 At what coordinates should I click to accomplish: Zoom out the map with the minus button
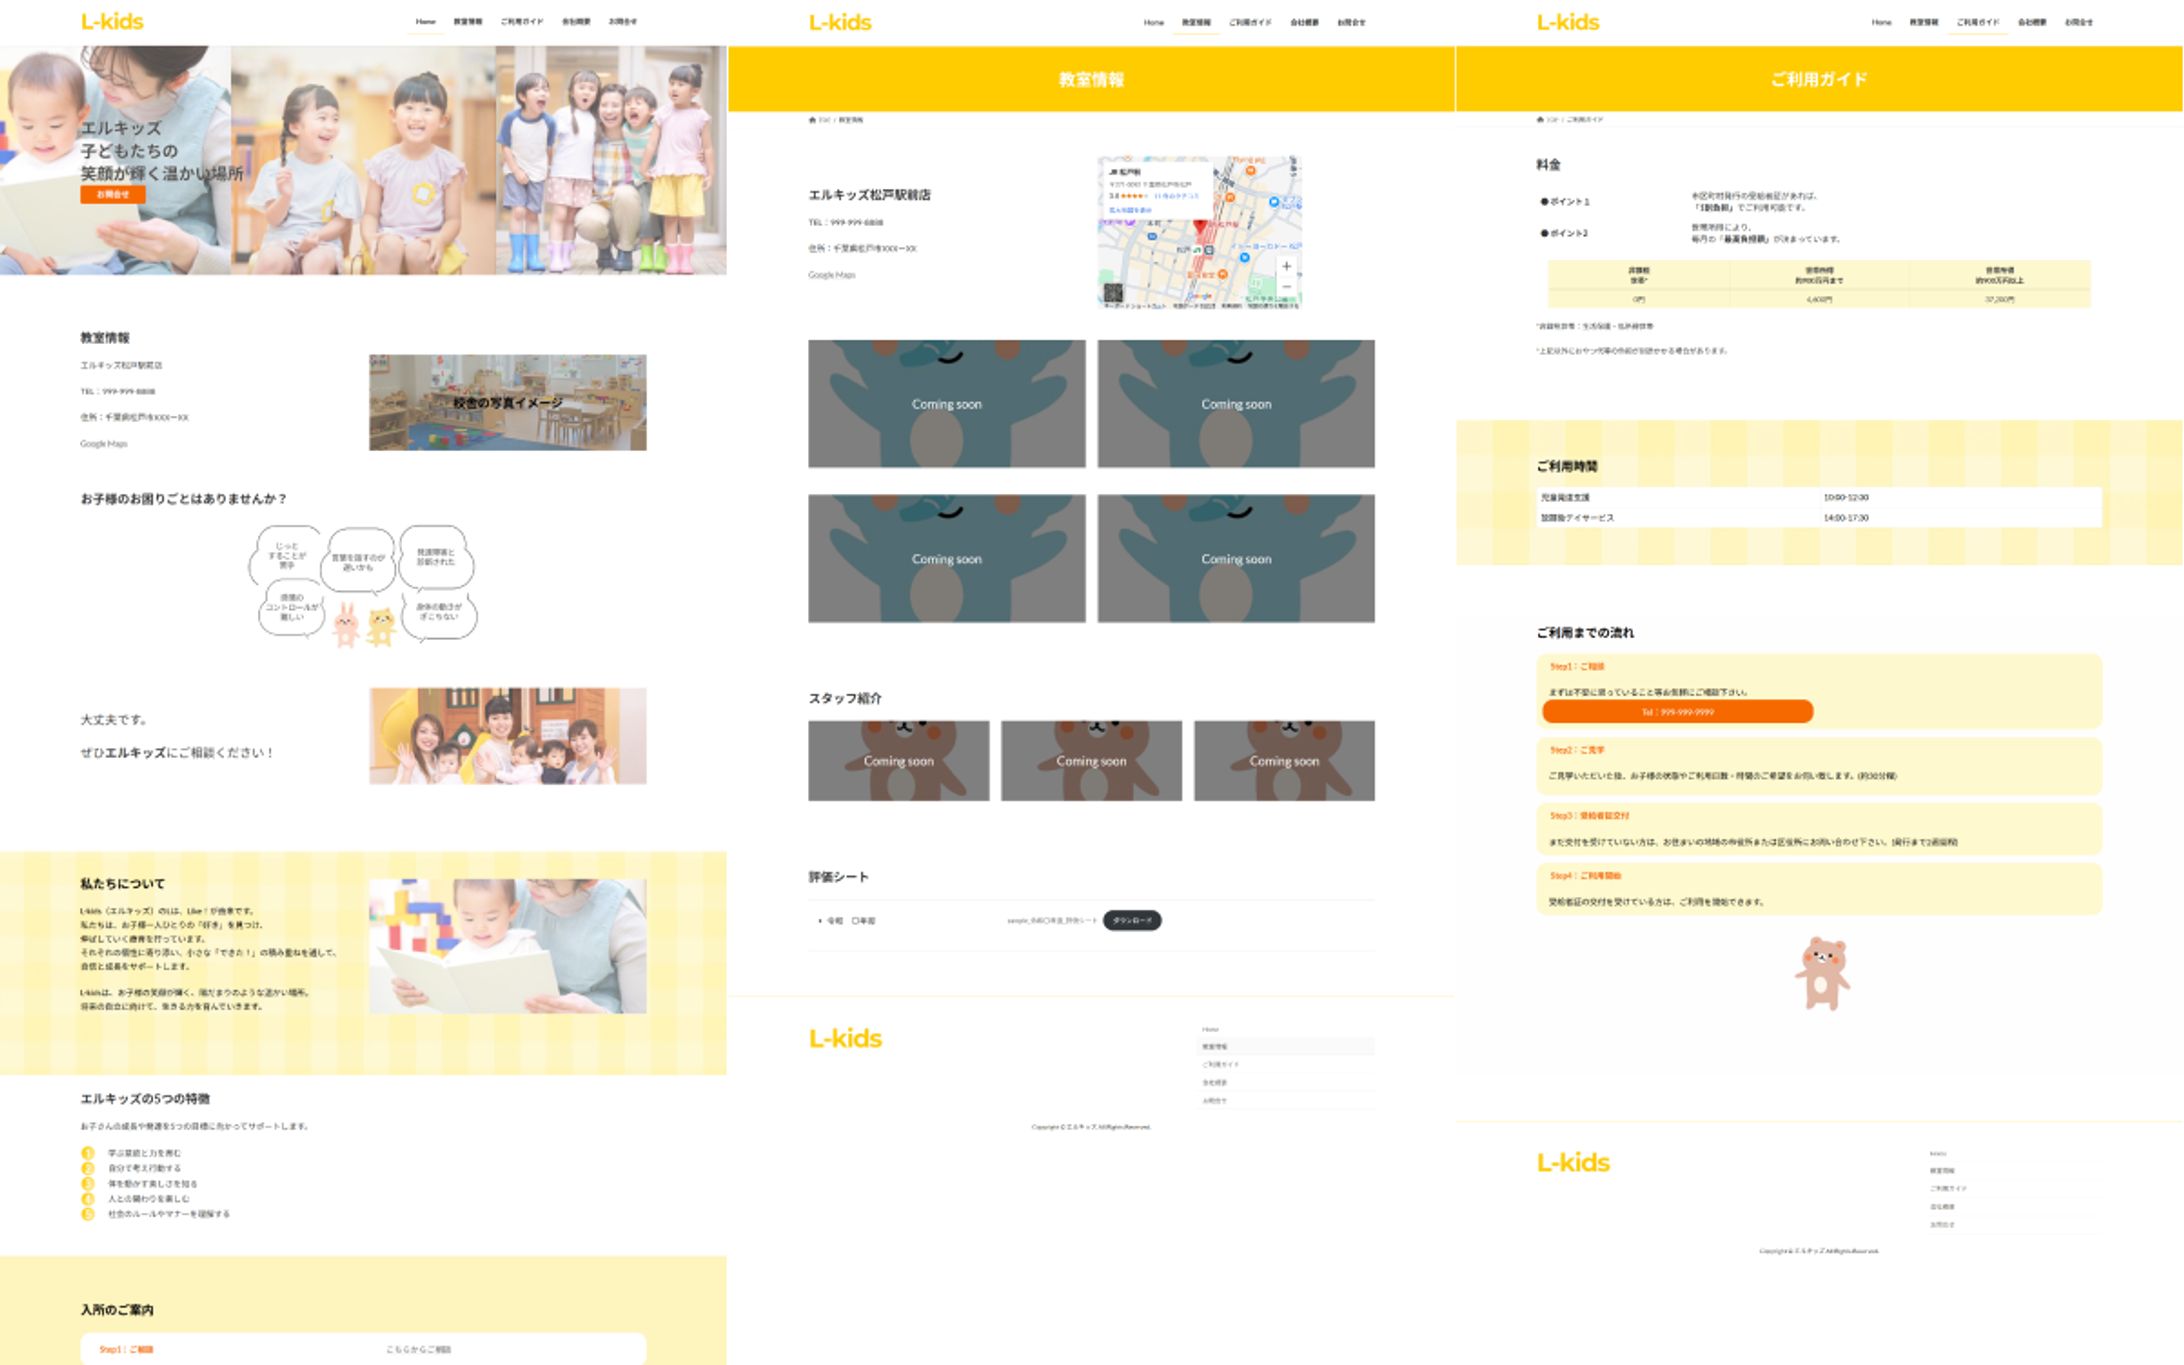click(1287, 287)
